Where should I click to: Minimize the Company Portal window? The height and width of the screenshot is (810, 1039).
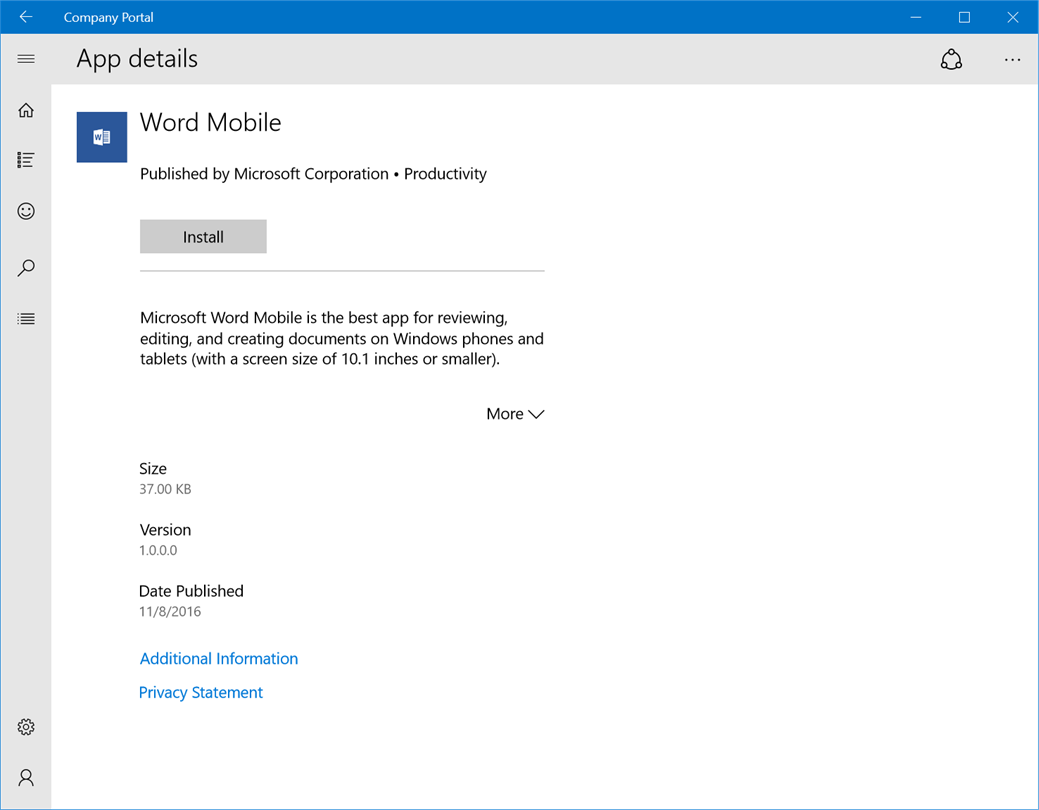pyautogui.click(x=916, y=17)
